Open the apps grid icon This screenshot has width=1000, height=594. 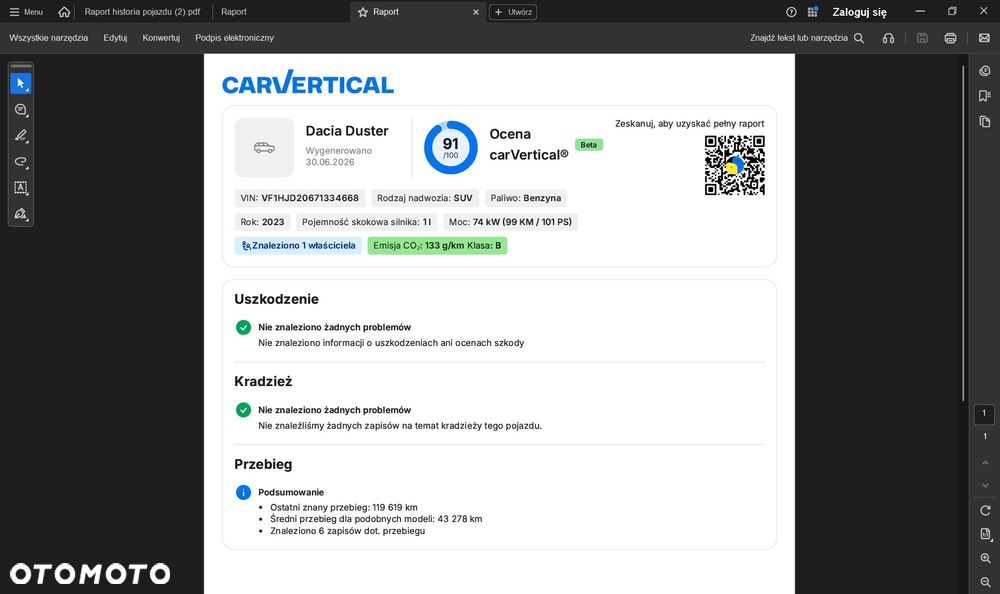point(812,12)
